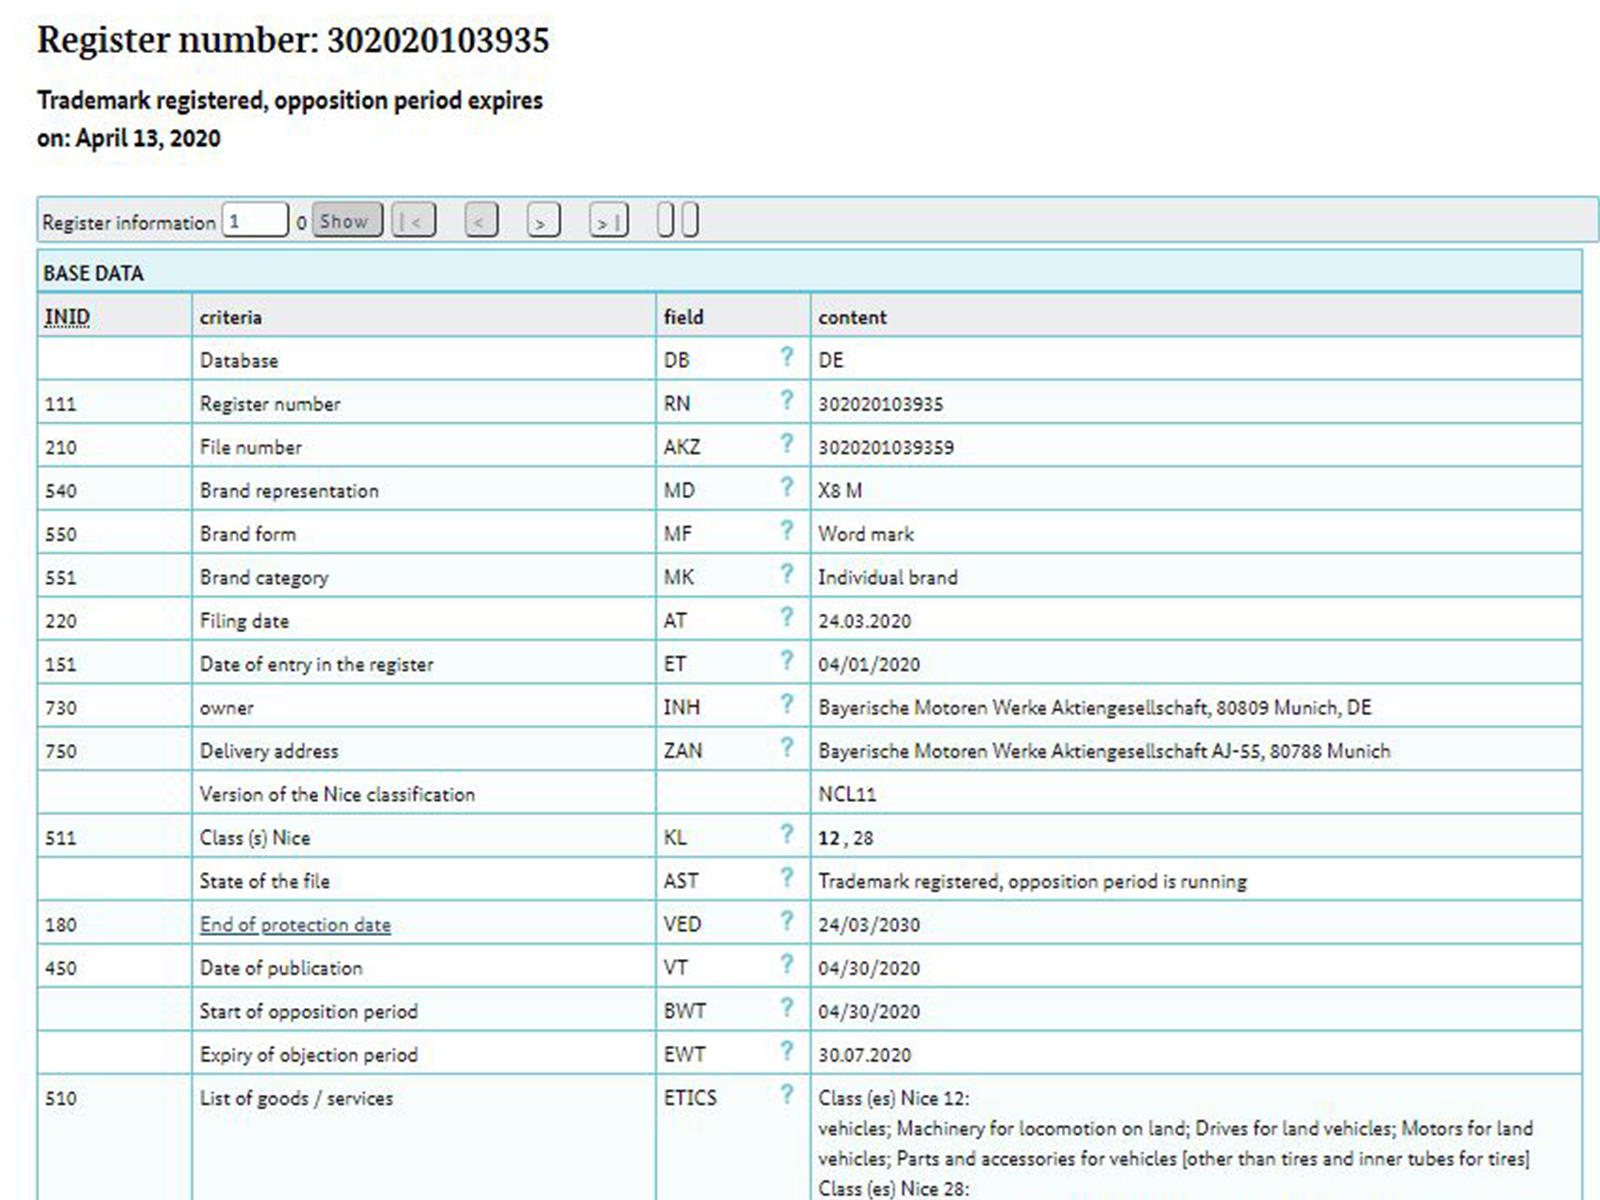Click the Show button
Screen dimensions: 1600x1200
pyautogui.click(x=346, y=221)
